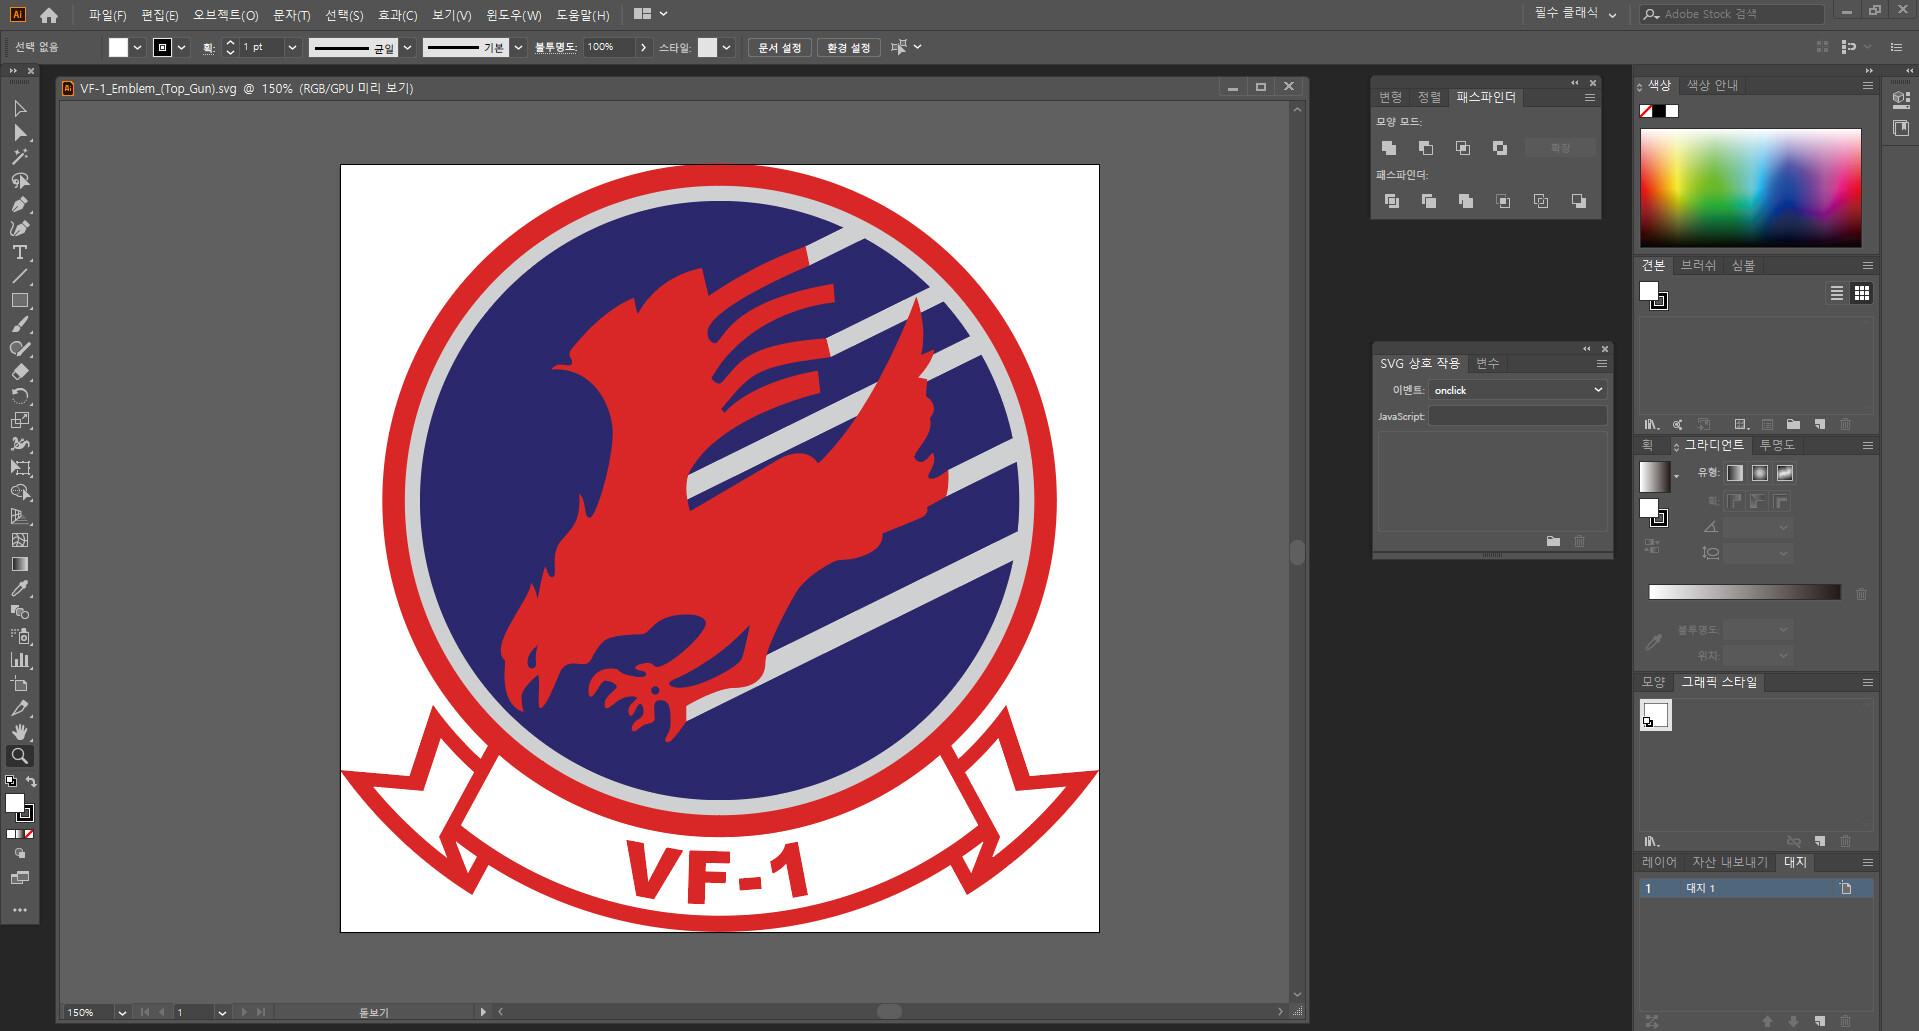Choose the Magic Wand tool

[20, 156]
